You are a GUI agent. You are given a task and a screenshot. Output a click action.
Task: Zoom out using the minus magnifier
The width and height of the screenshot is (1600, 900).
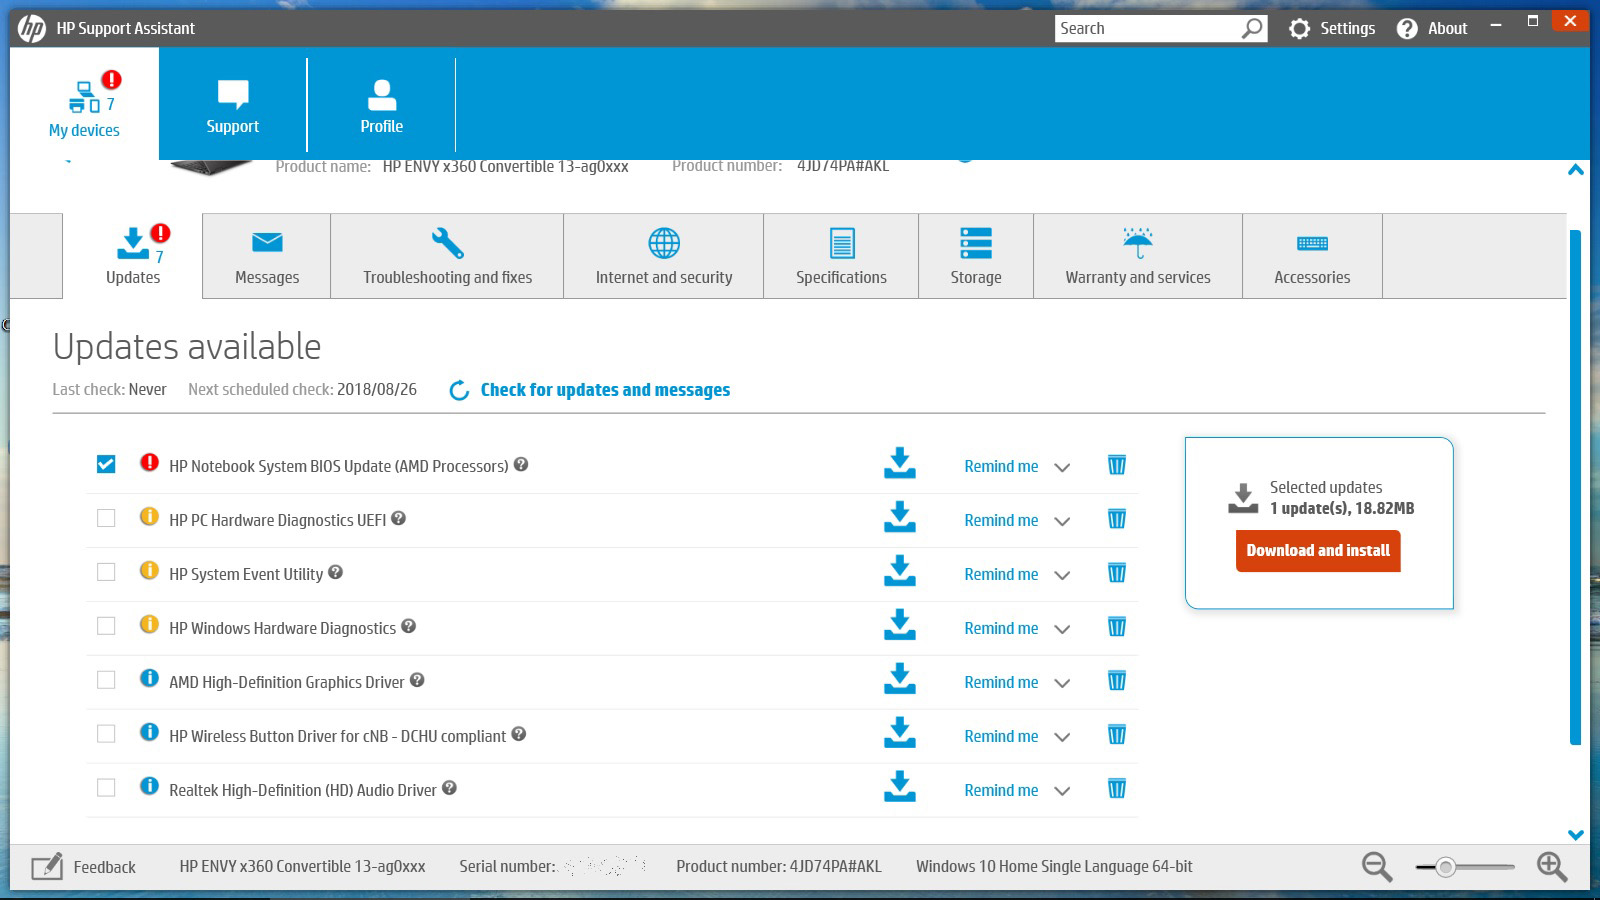click(1377, 866)
